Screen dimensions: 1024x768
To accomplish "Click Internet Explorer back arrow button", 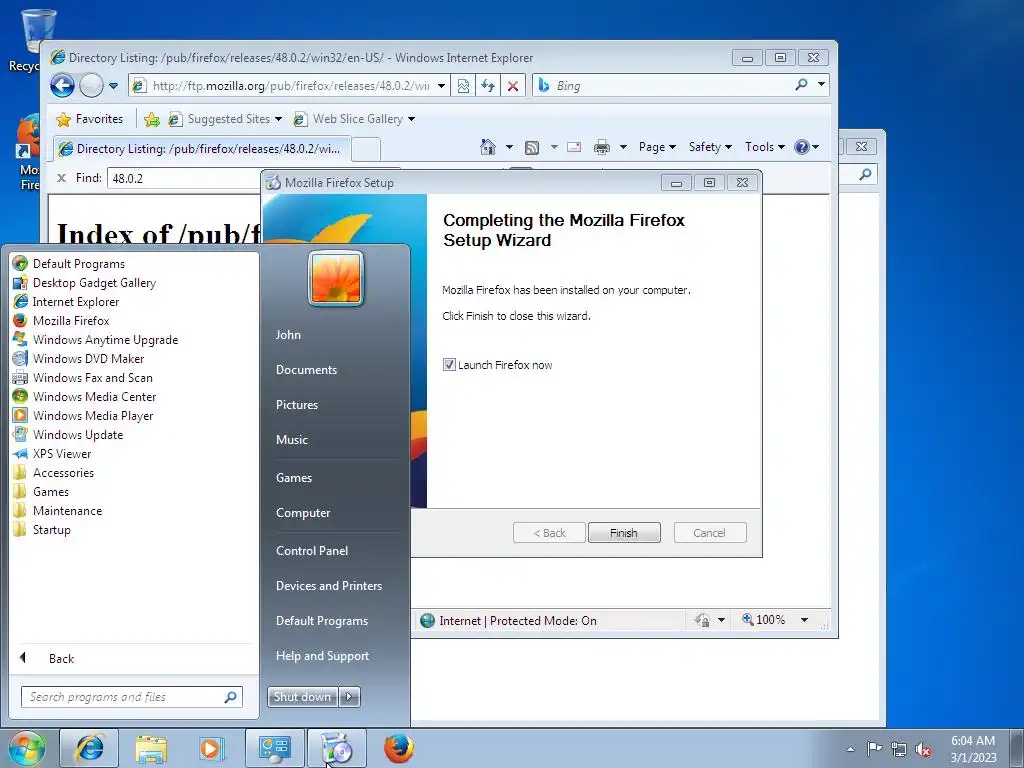I will pos(63,86).
